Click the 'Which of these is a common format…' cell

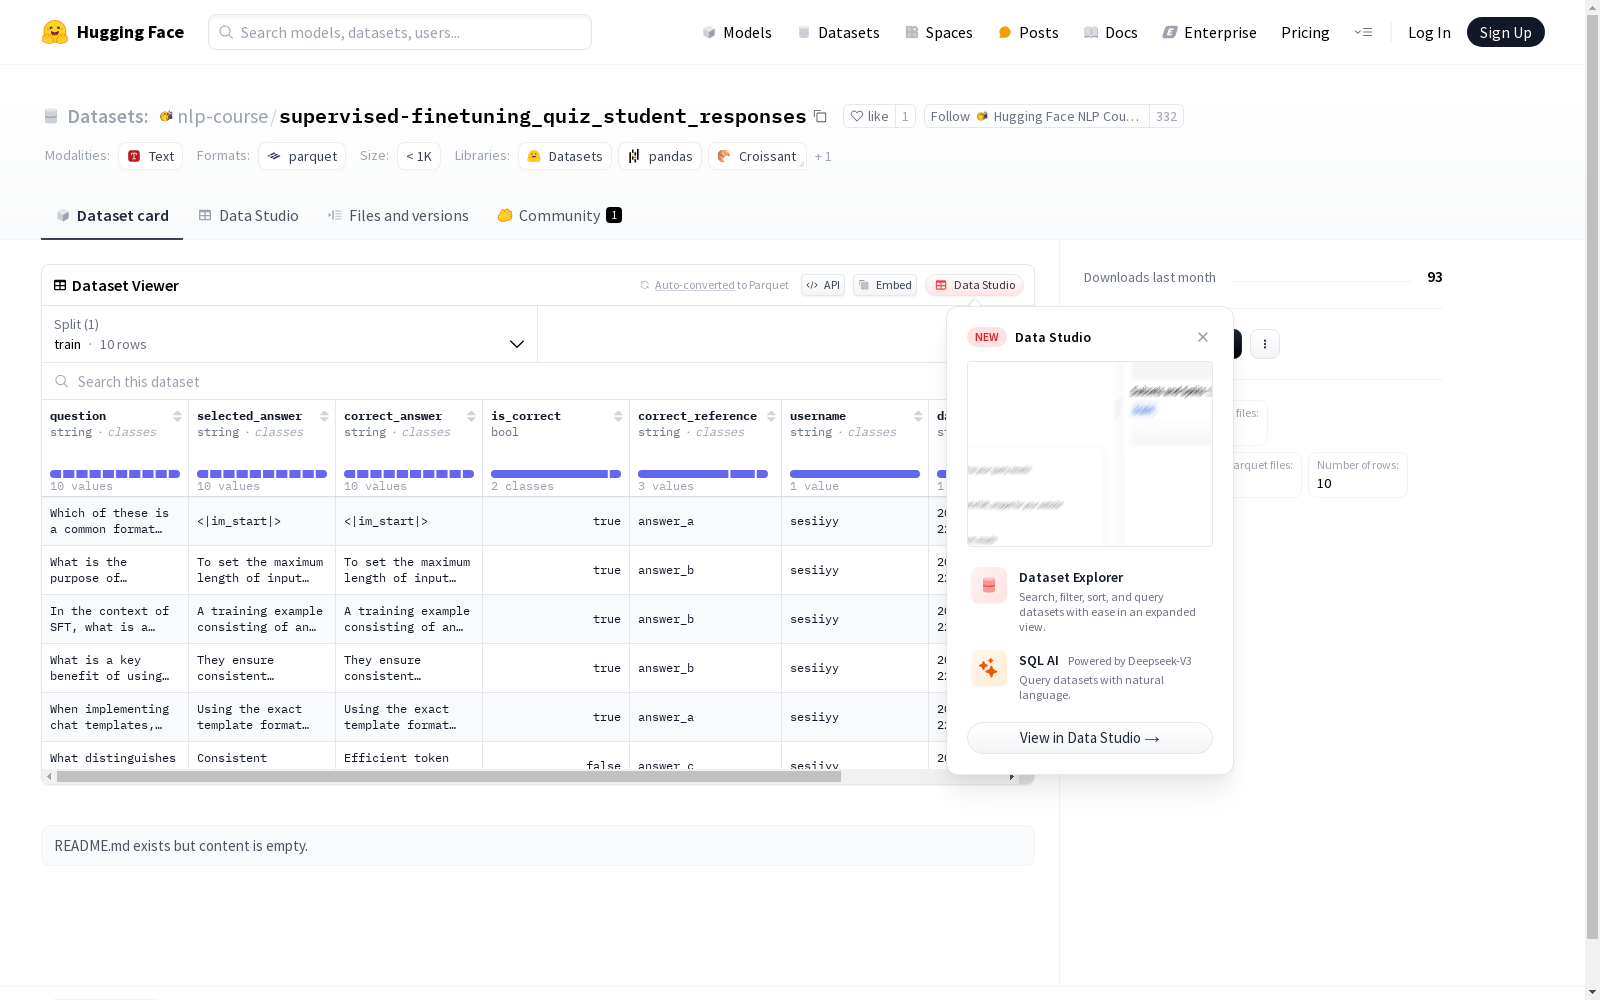[x=115, y=521]
